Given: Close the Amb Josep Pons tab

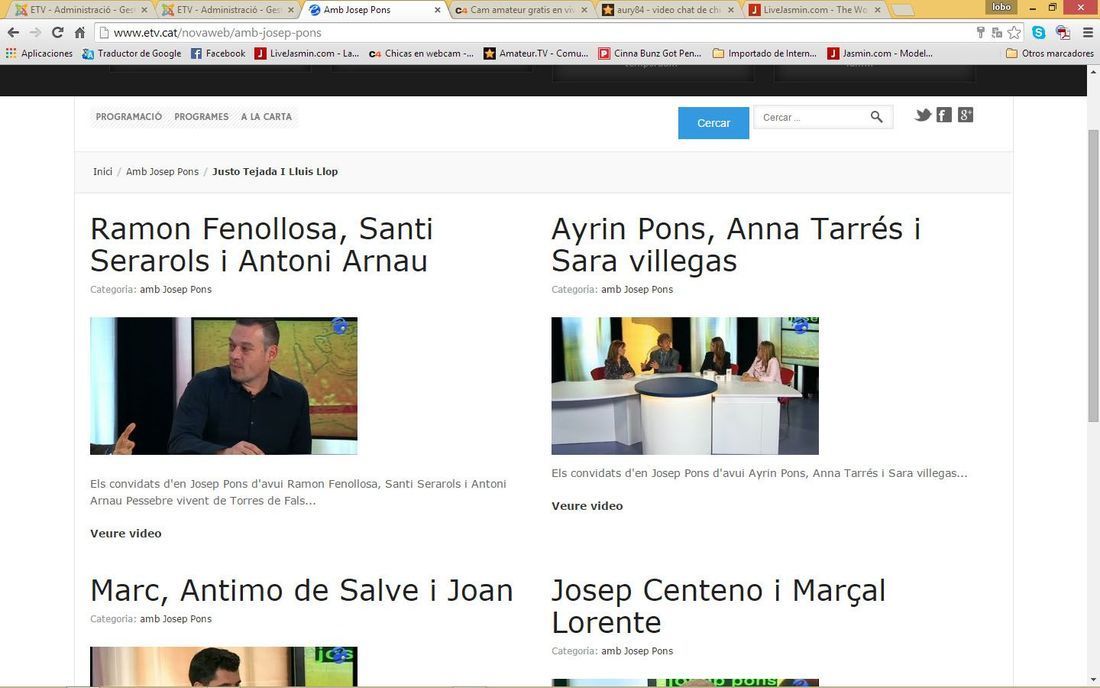Looking at the screenshot, I should coord(438,10).
